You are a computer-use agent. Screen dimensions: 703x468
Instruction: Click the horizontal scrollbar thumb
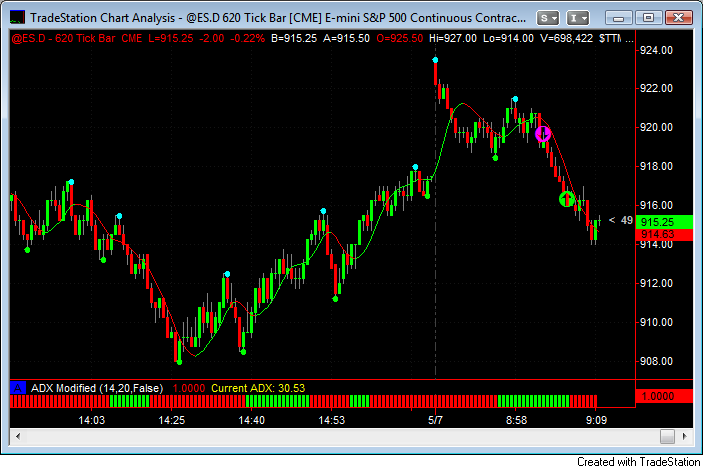coord(667,436)
